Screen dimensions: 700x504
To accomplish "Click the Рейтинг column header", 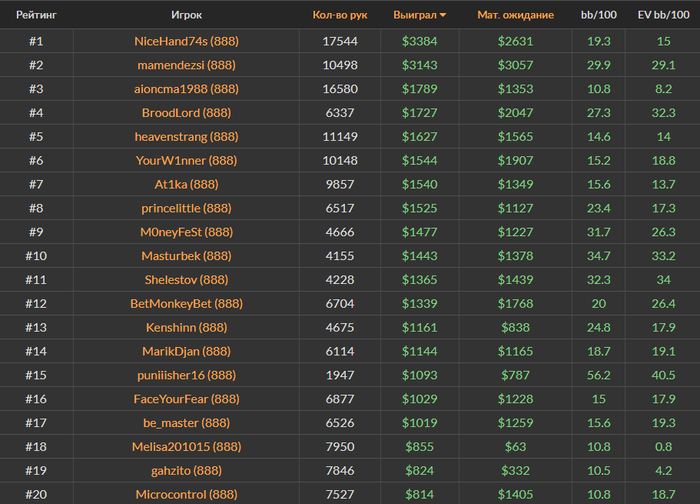I will (x=36, y=15).
